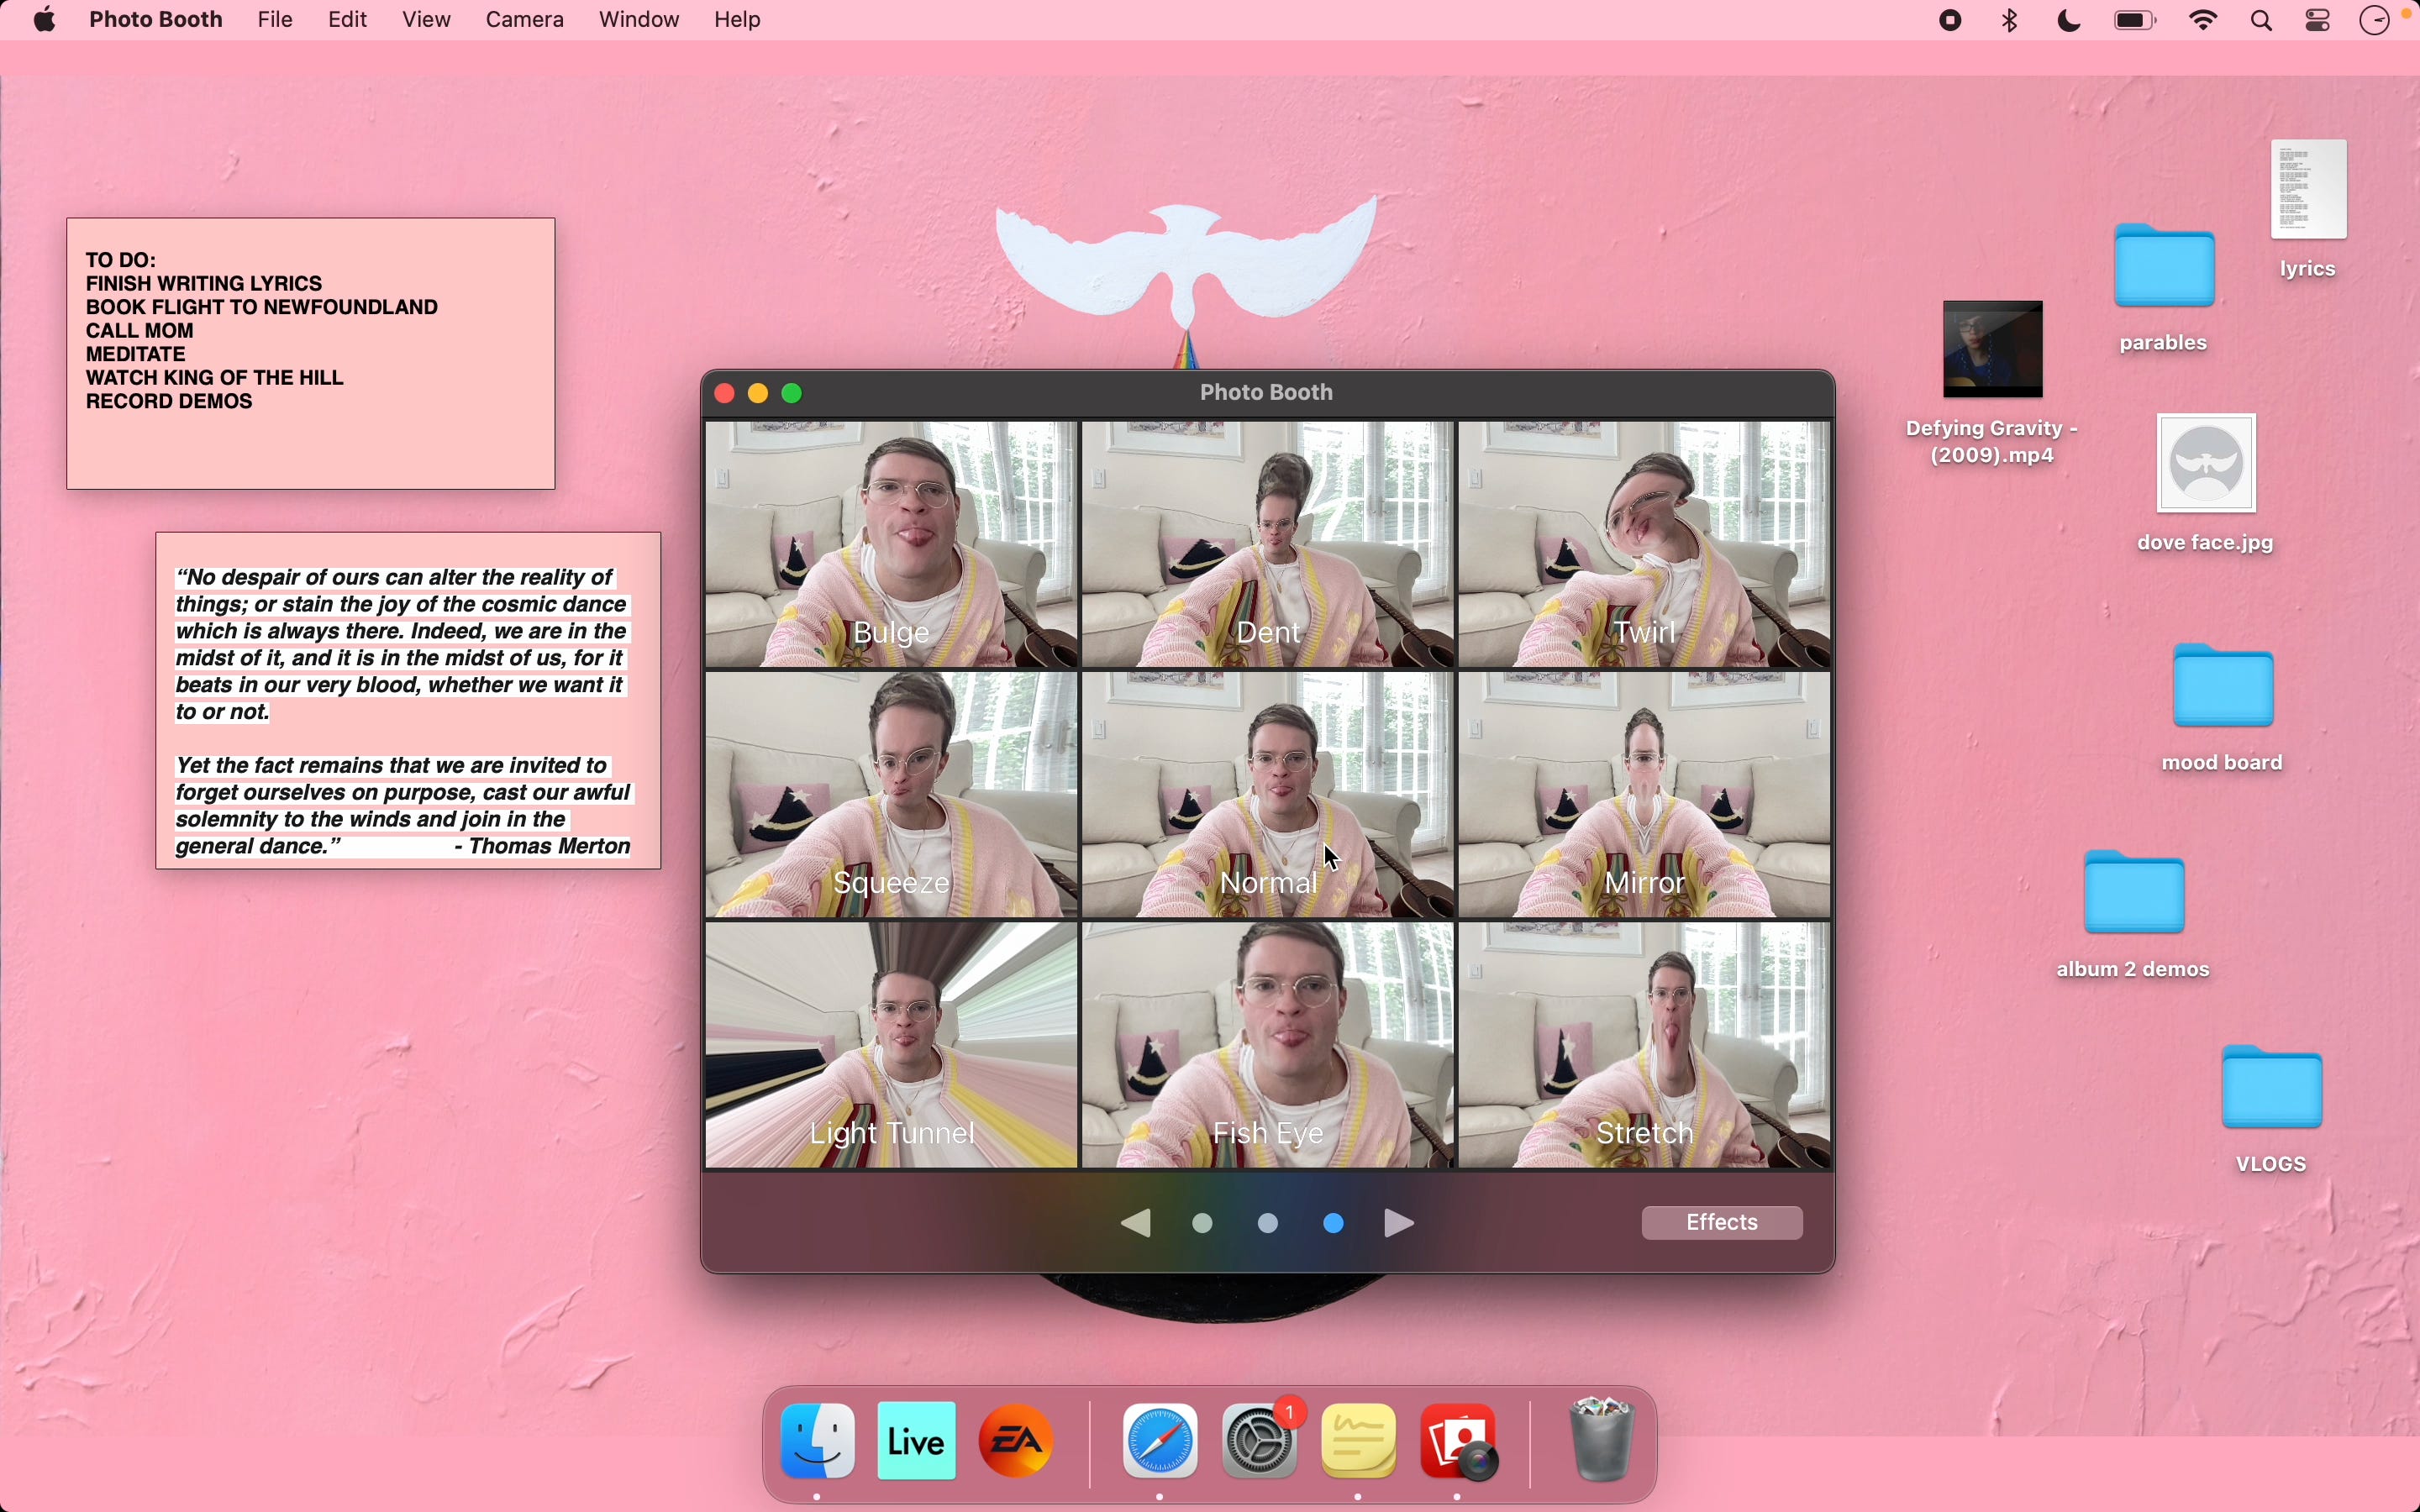Open the Camera menu

pyautogui.click(x=524, y=20)
